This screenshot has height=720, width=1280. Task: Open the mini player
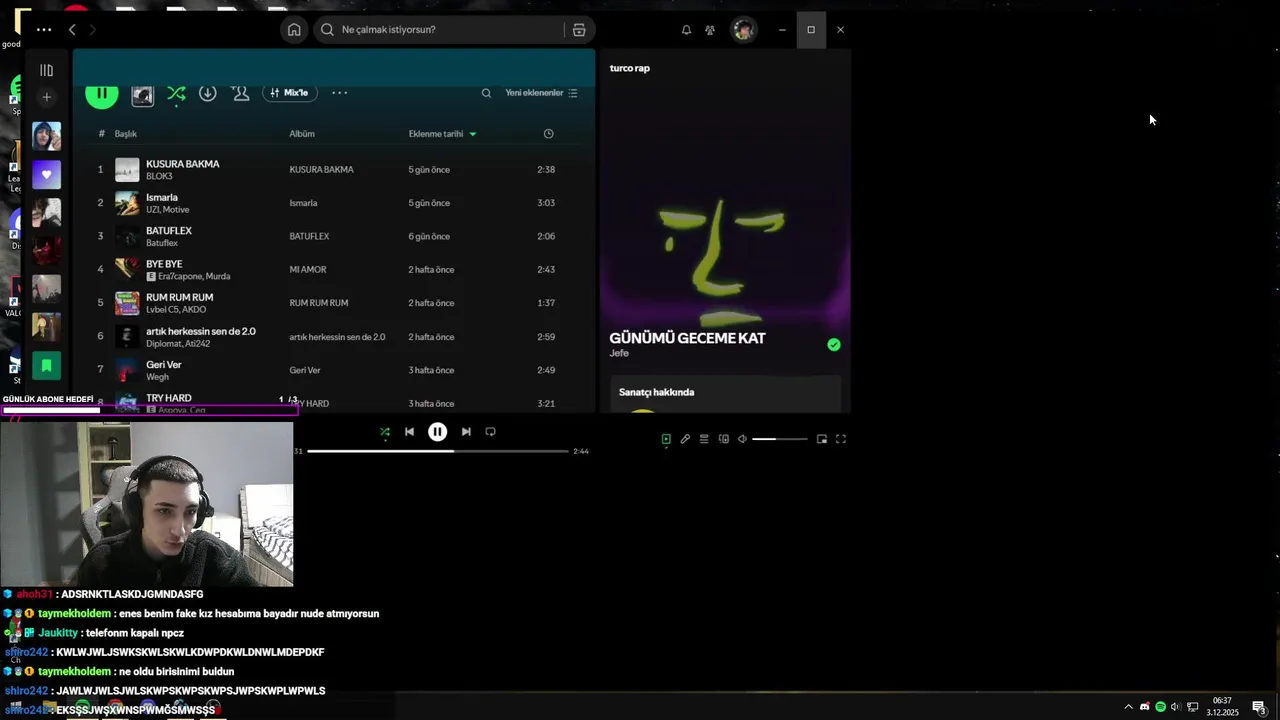(822, 439)
